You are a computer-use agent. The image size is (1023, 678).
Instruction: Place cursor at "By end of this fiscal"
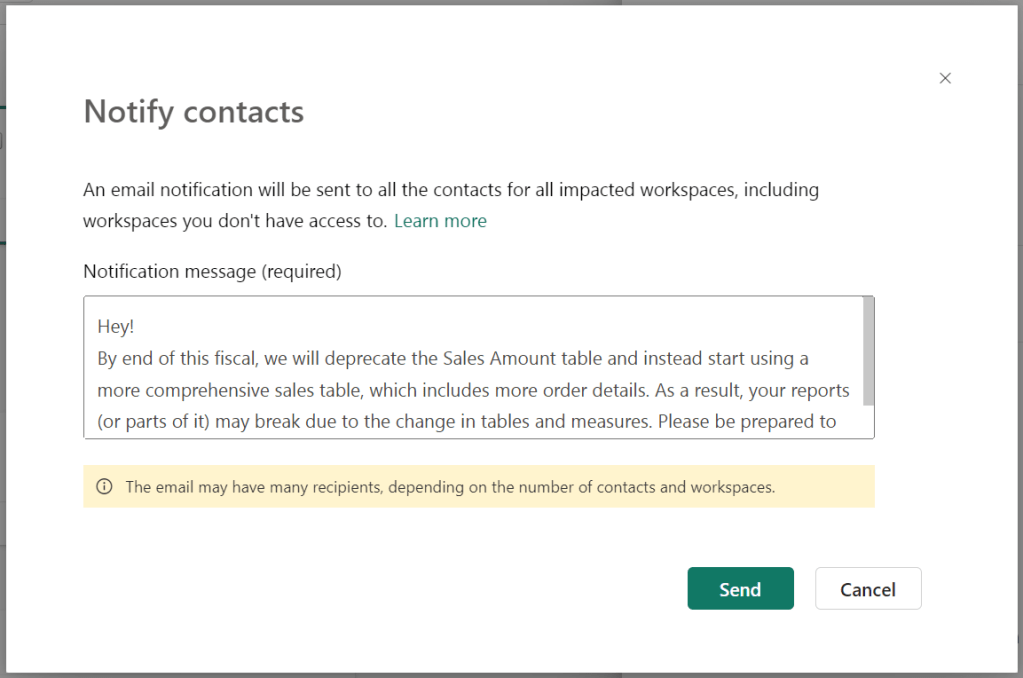pos(178,358)
